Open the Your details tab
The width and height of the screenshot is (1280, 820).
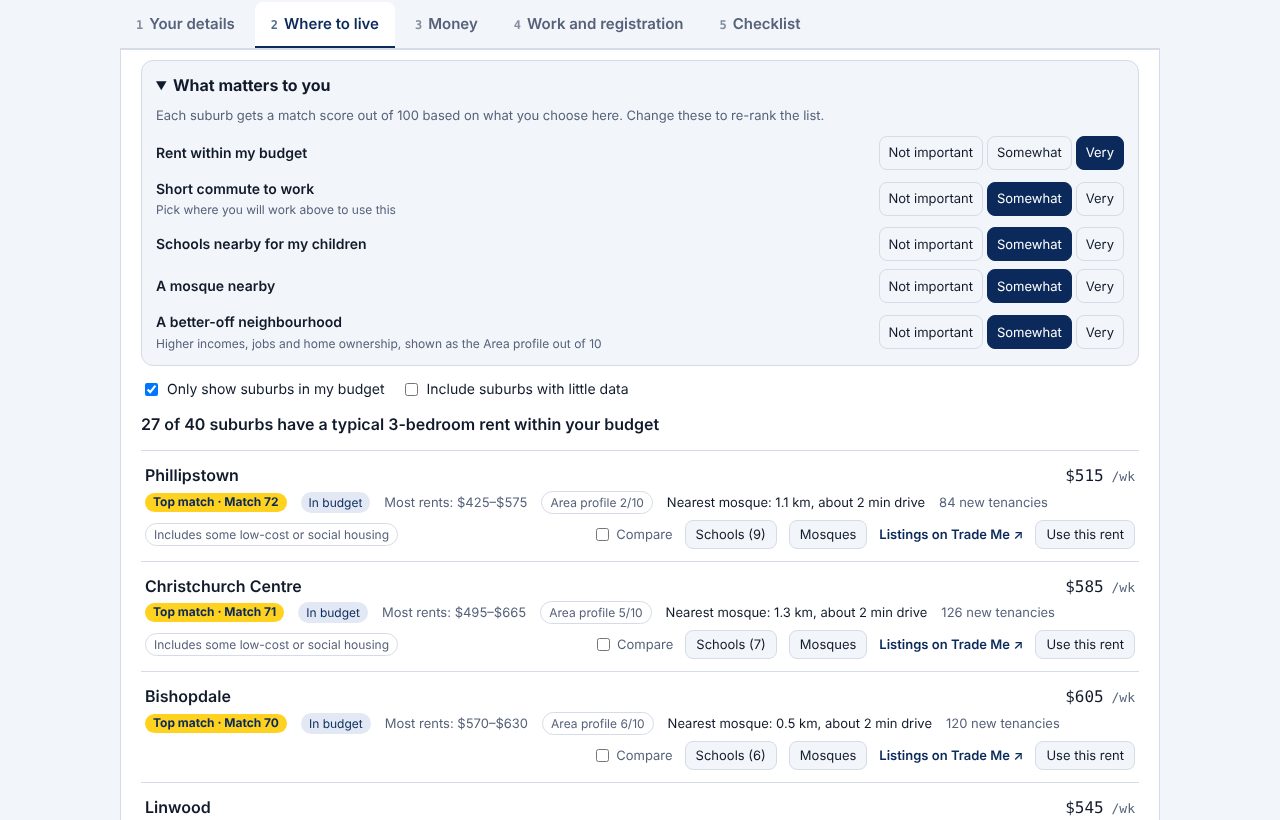coord(185,24)
